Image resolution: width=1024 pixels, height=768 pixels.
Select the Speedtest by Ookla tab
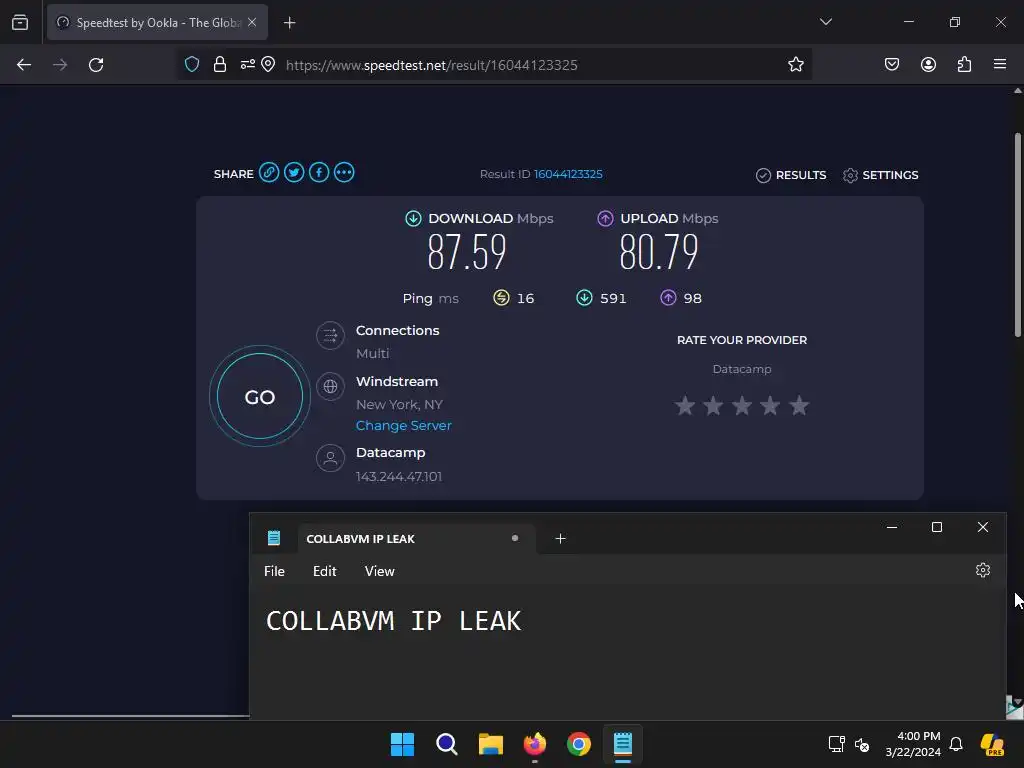pos(157,22)
